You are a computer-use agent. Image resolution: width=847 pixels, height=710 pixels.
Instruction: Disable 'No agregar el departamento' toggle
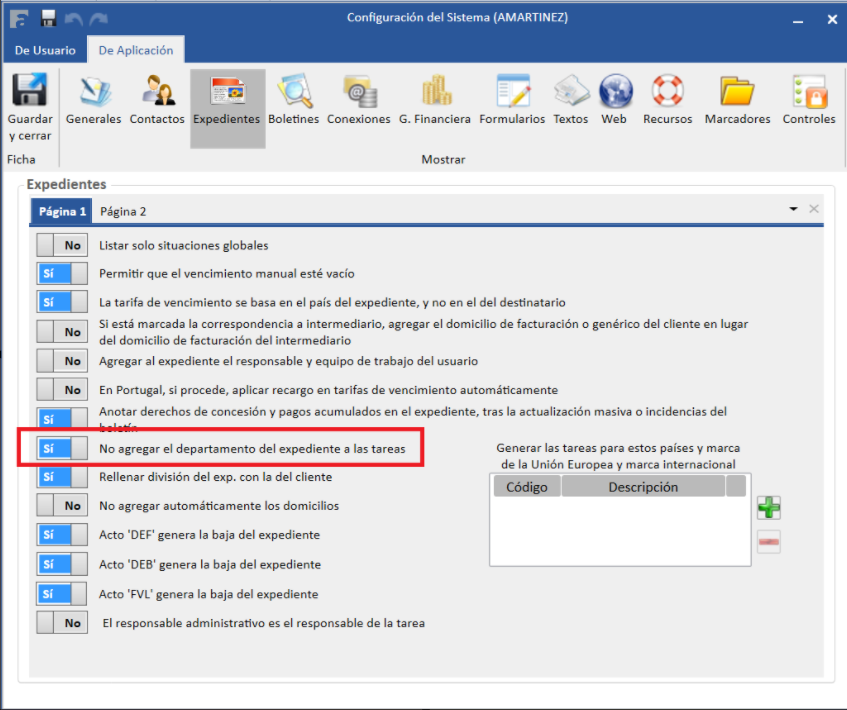(x=62, y=449)
